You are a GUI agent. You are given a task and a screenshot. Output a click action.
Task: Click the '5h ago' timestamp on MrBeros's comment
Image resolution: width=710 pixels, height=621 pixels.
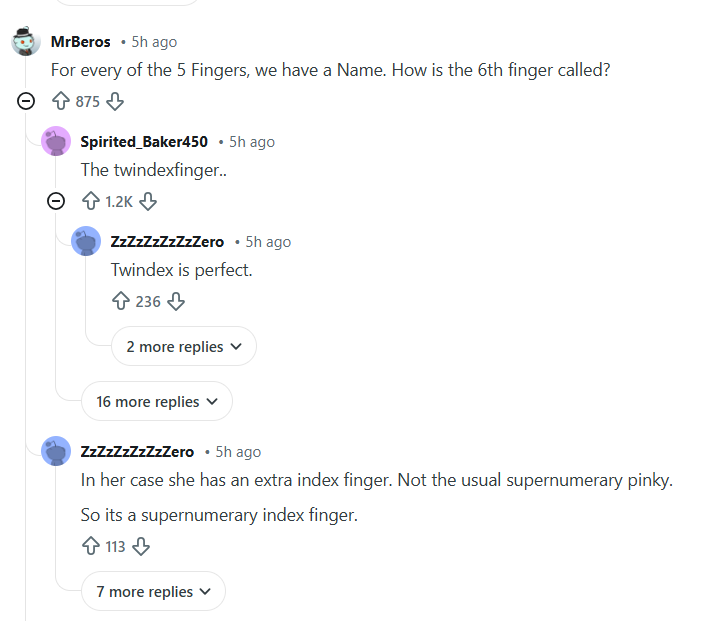tap(154, 42)
